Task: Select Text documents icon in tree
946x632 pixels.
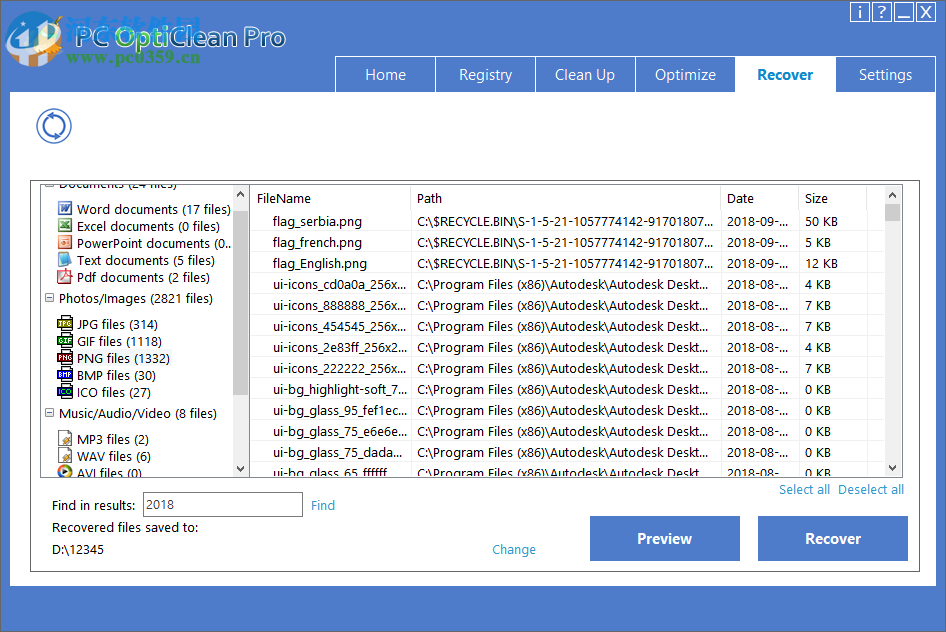Action: (65, 260)
